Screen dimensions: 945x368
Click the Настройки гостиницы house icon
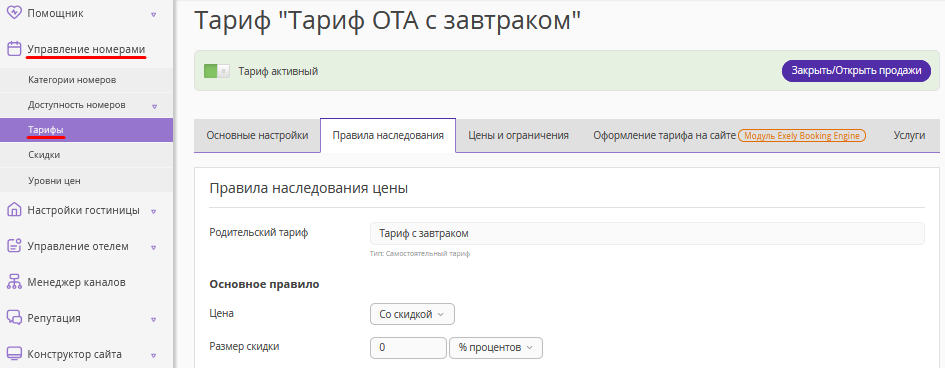pyautogui.click(x=14, y=210)
